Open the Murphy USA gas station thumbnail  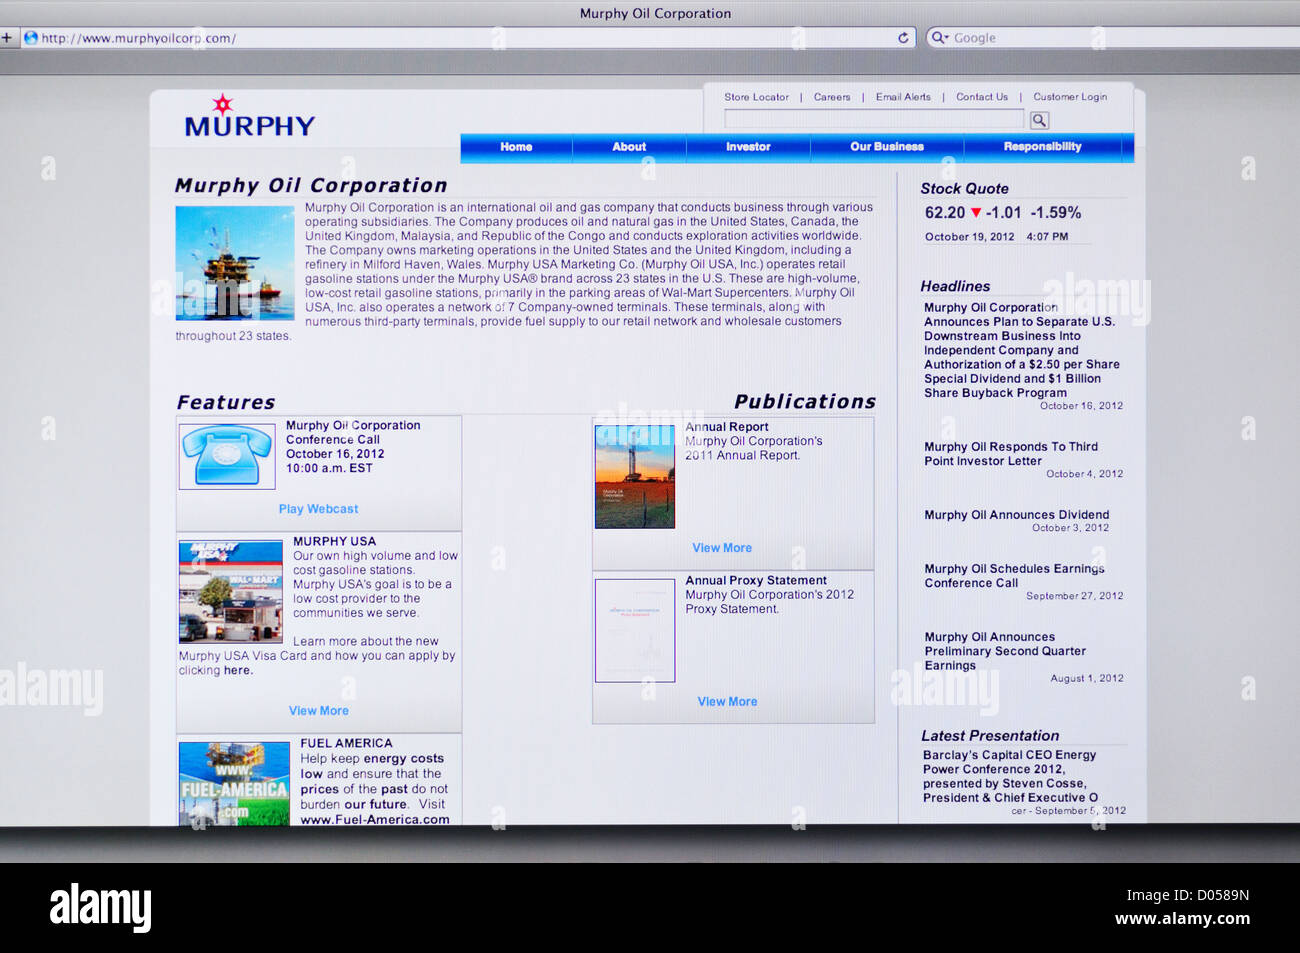231,591
